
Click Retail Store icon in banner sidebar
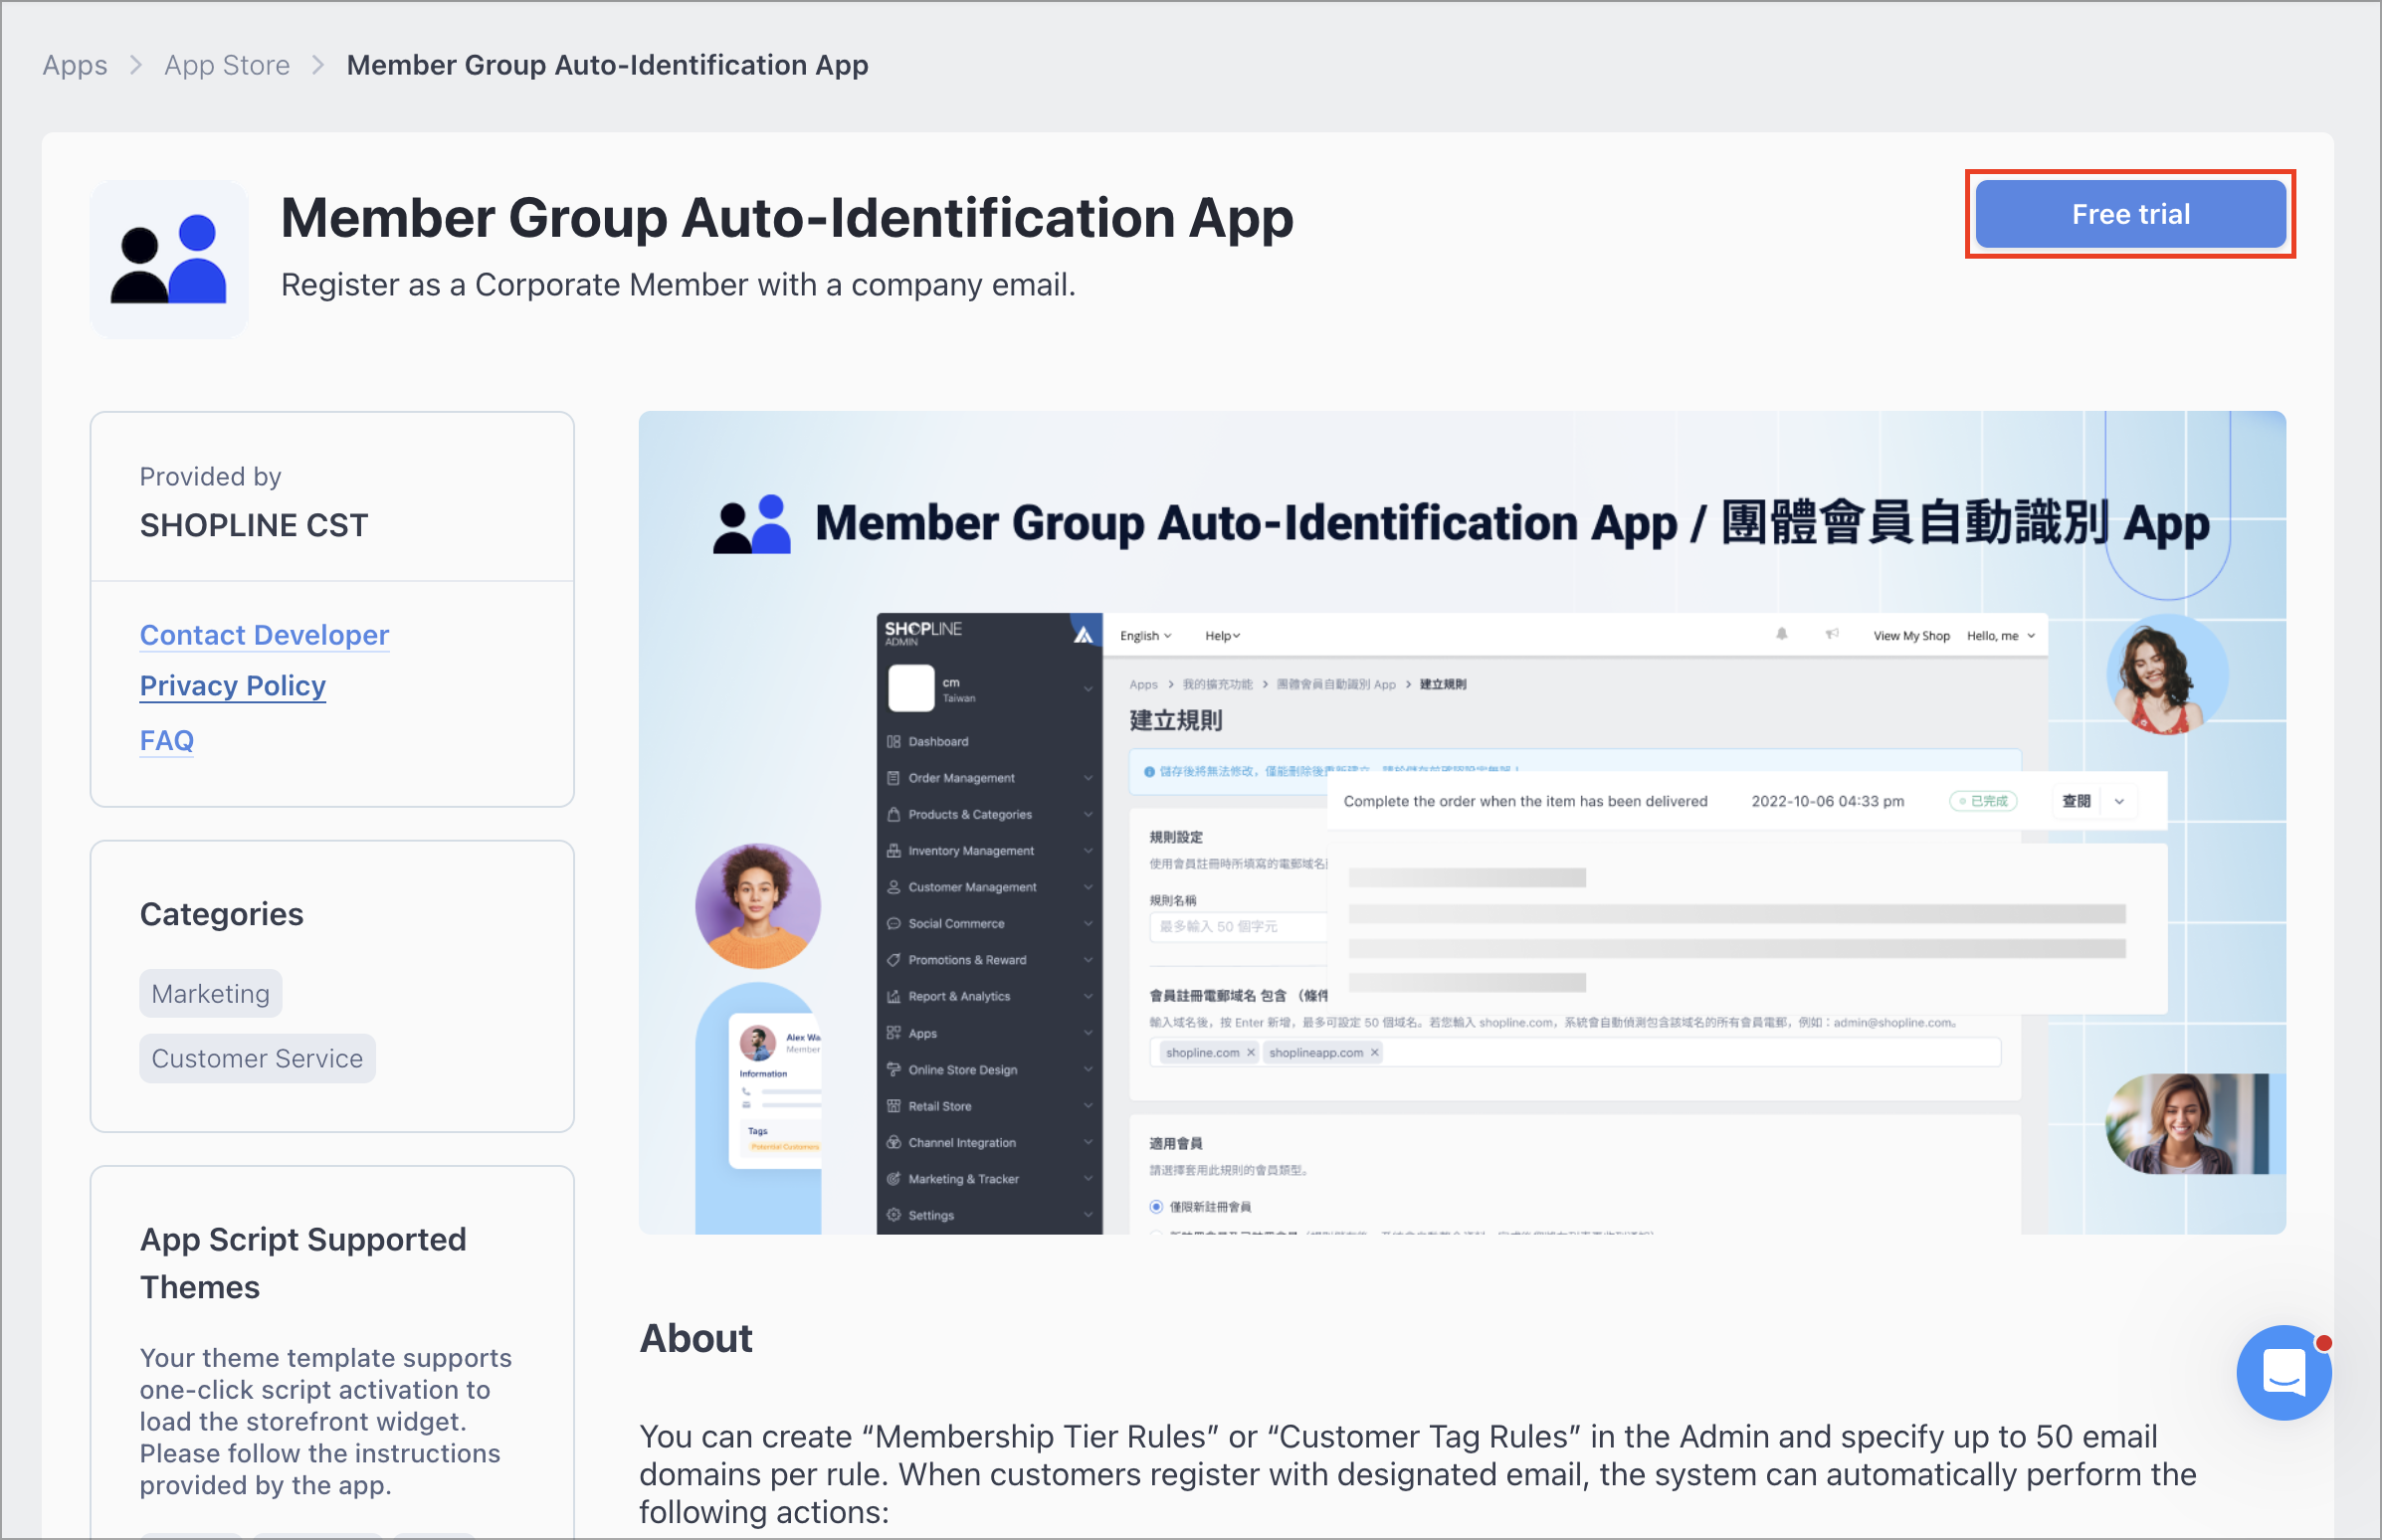pos(893,1106)
